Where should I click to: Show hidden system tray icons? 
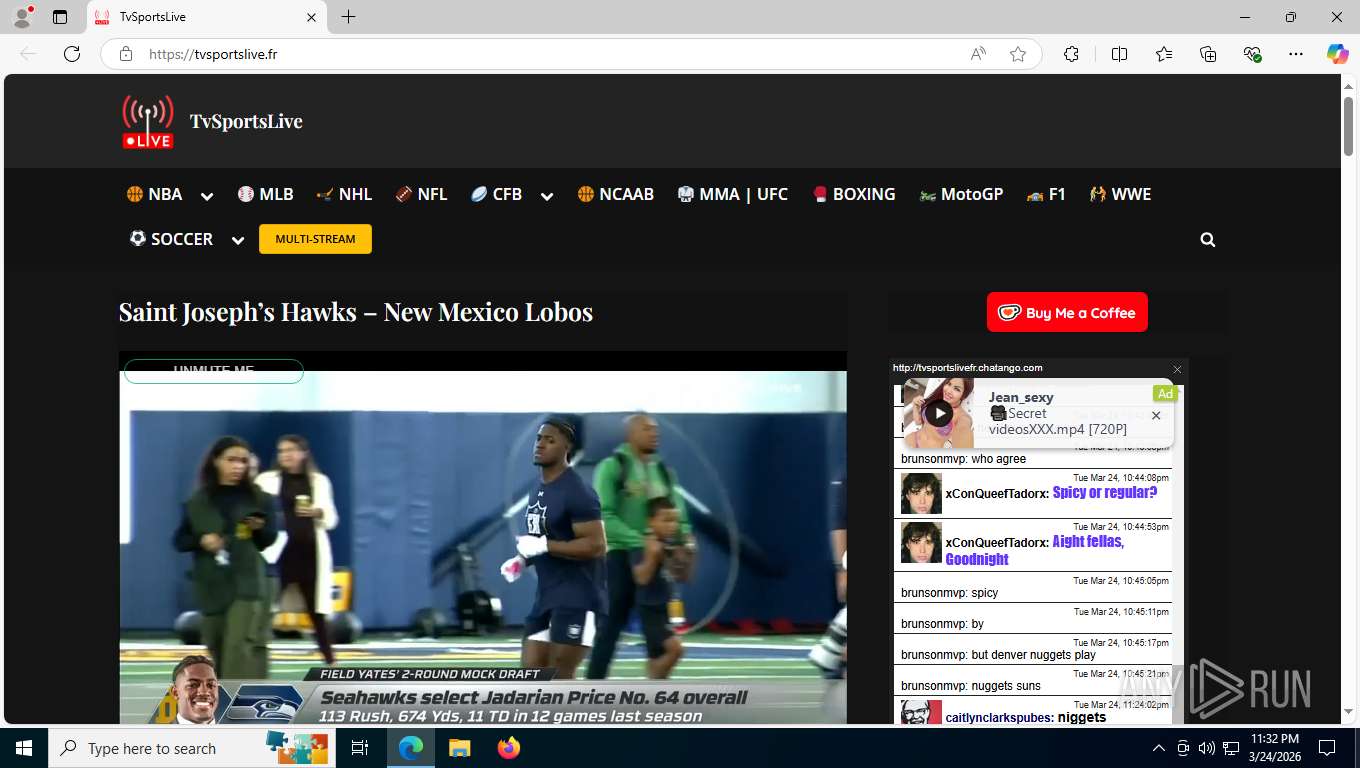coord(1159,748)
